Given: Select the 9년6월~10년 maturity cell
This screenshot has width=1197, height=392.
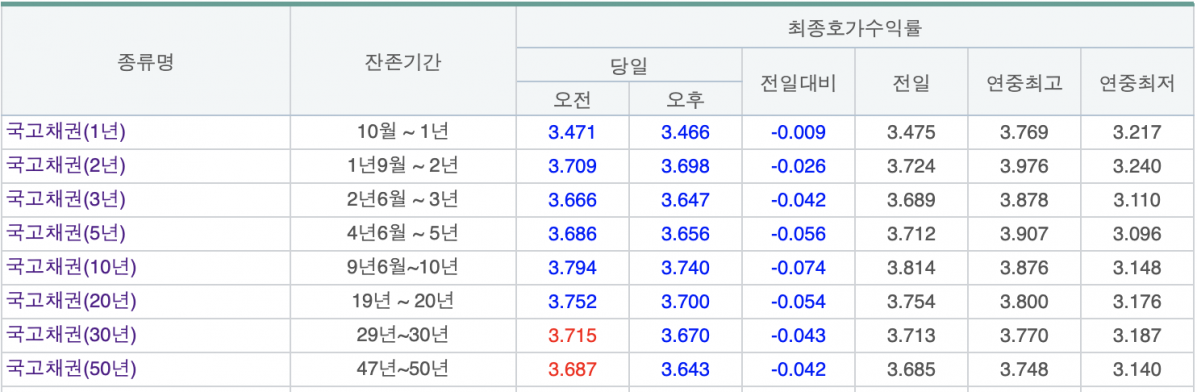Looking at the screenshot, I should click(x=403, y=267).
